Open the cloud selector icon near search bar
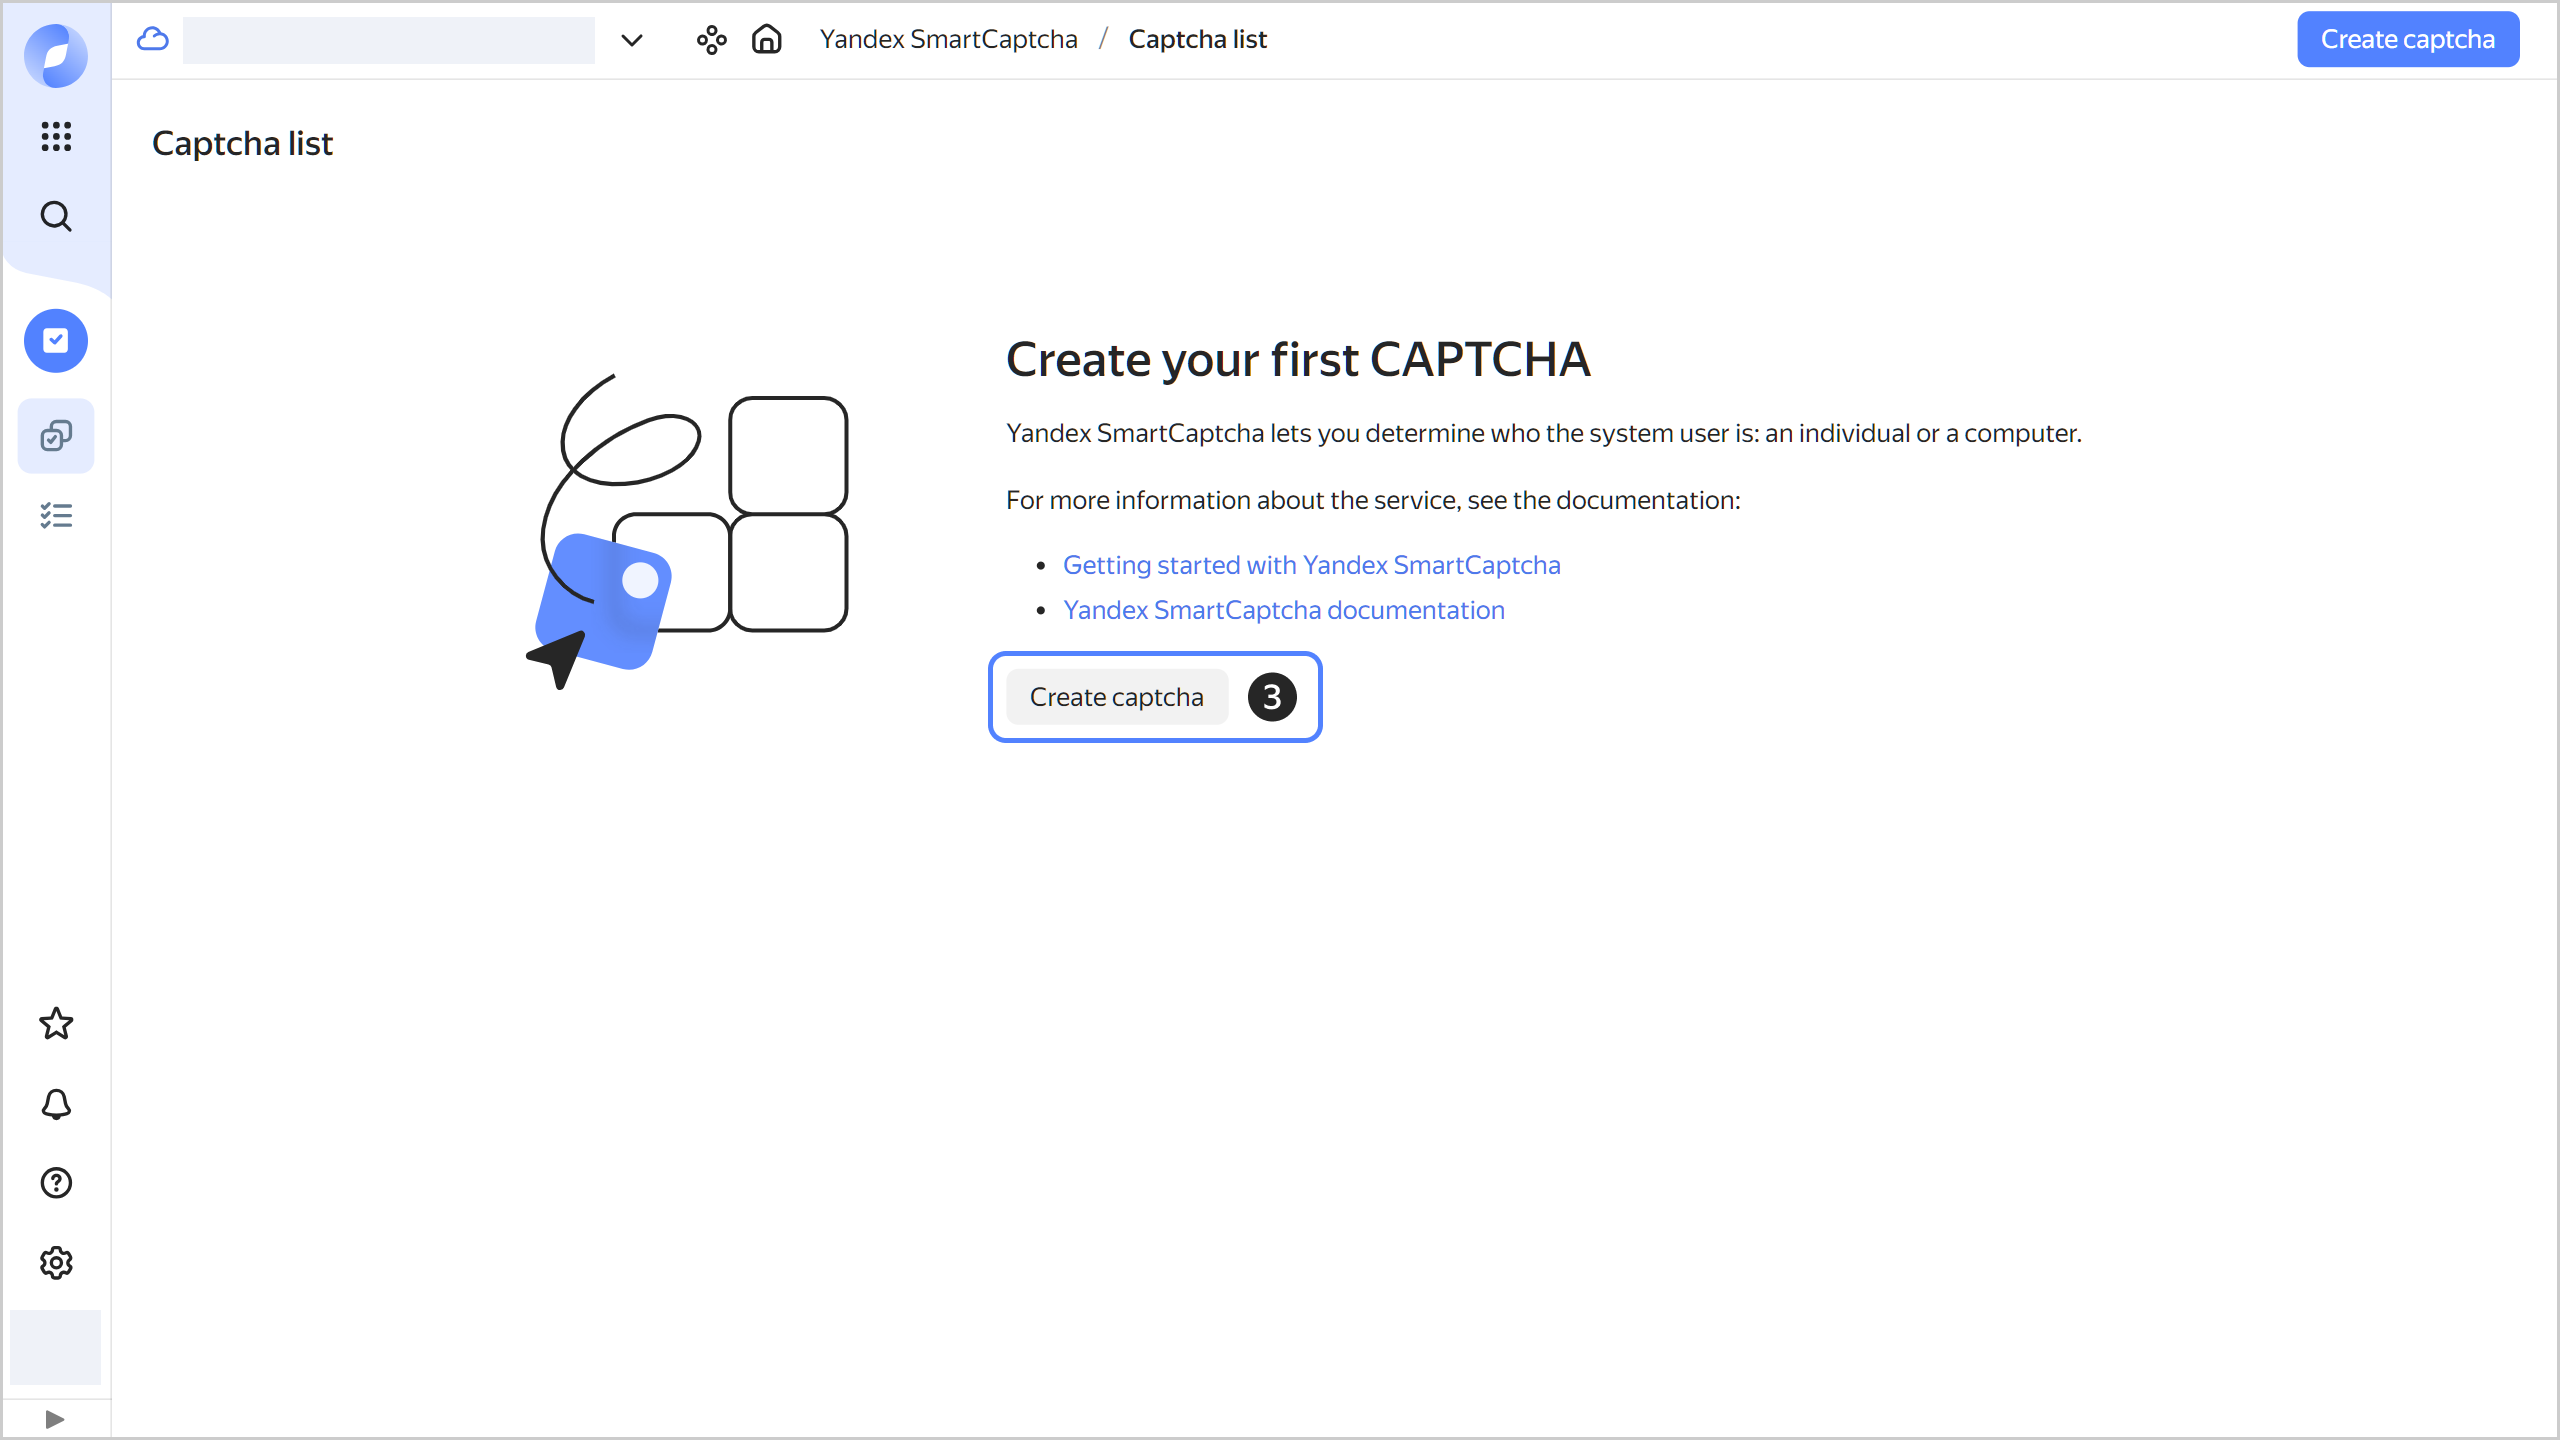Image resolution: width=2560 pixels, height=1440 pixels. tap(152, 40)
